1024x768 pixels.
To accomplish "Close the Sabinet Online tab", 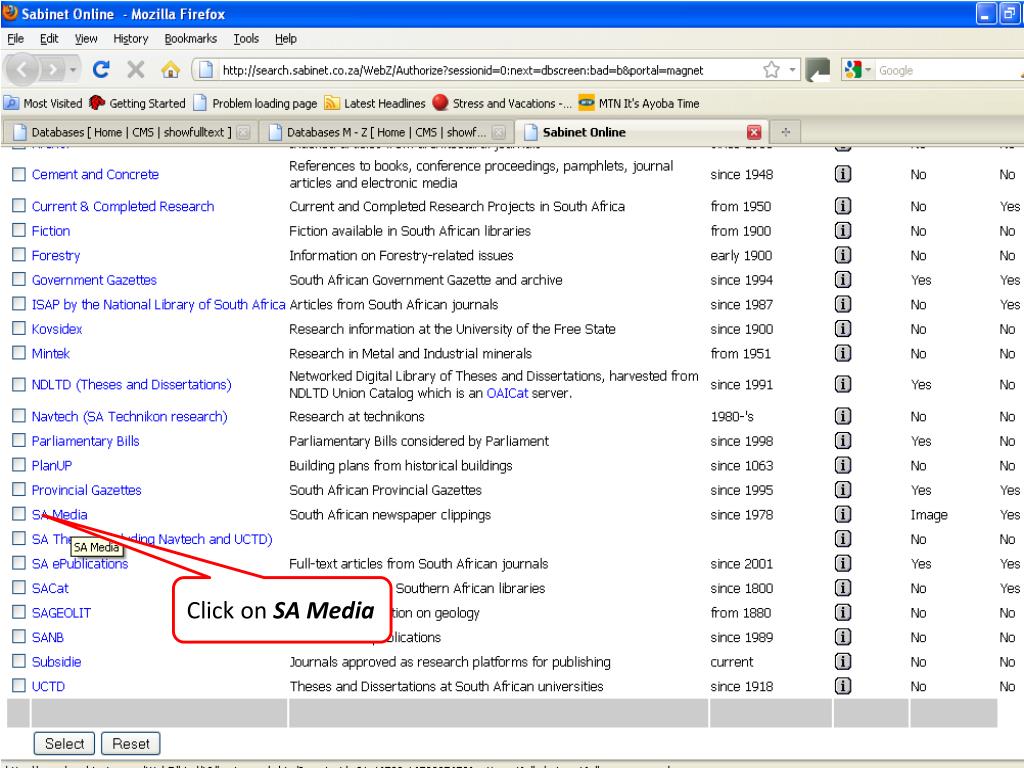I will coord(754,133).
